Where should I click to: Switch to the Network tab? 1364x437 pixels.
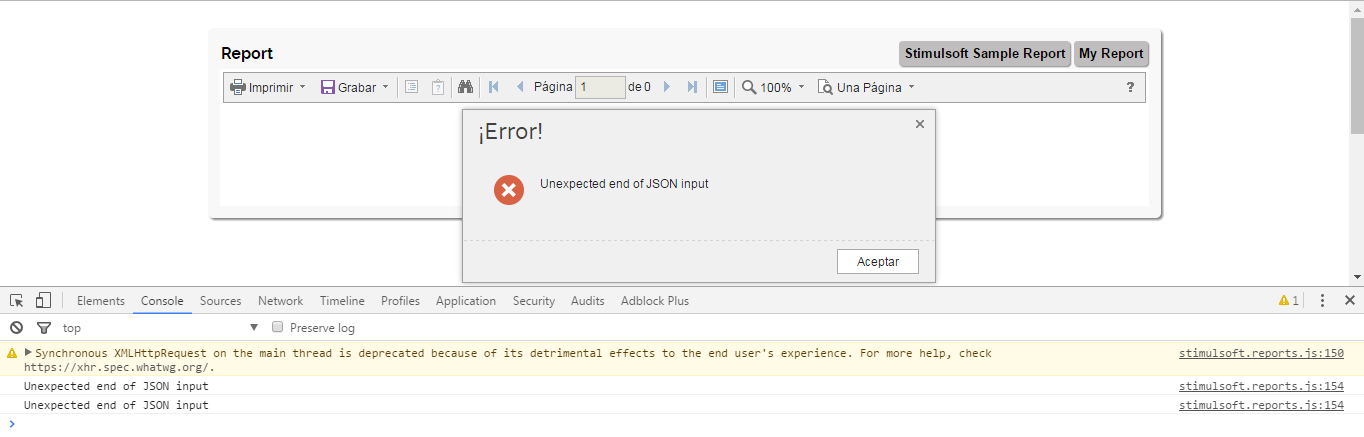coord(280,301)
